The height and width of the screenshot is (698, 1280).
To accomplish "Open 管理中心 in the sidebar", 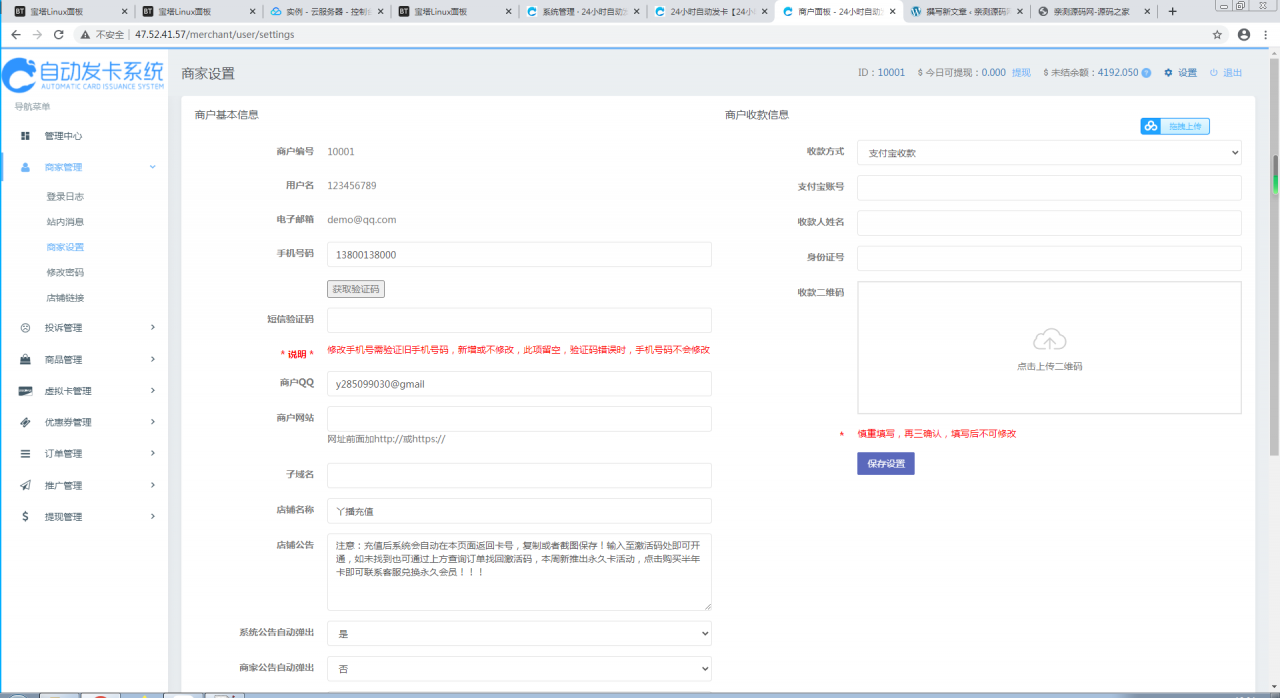I will pyautogui.click(x=63, y=136).
